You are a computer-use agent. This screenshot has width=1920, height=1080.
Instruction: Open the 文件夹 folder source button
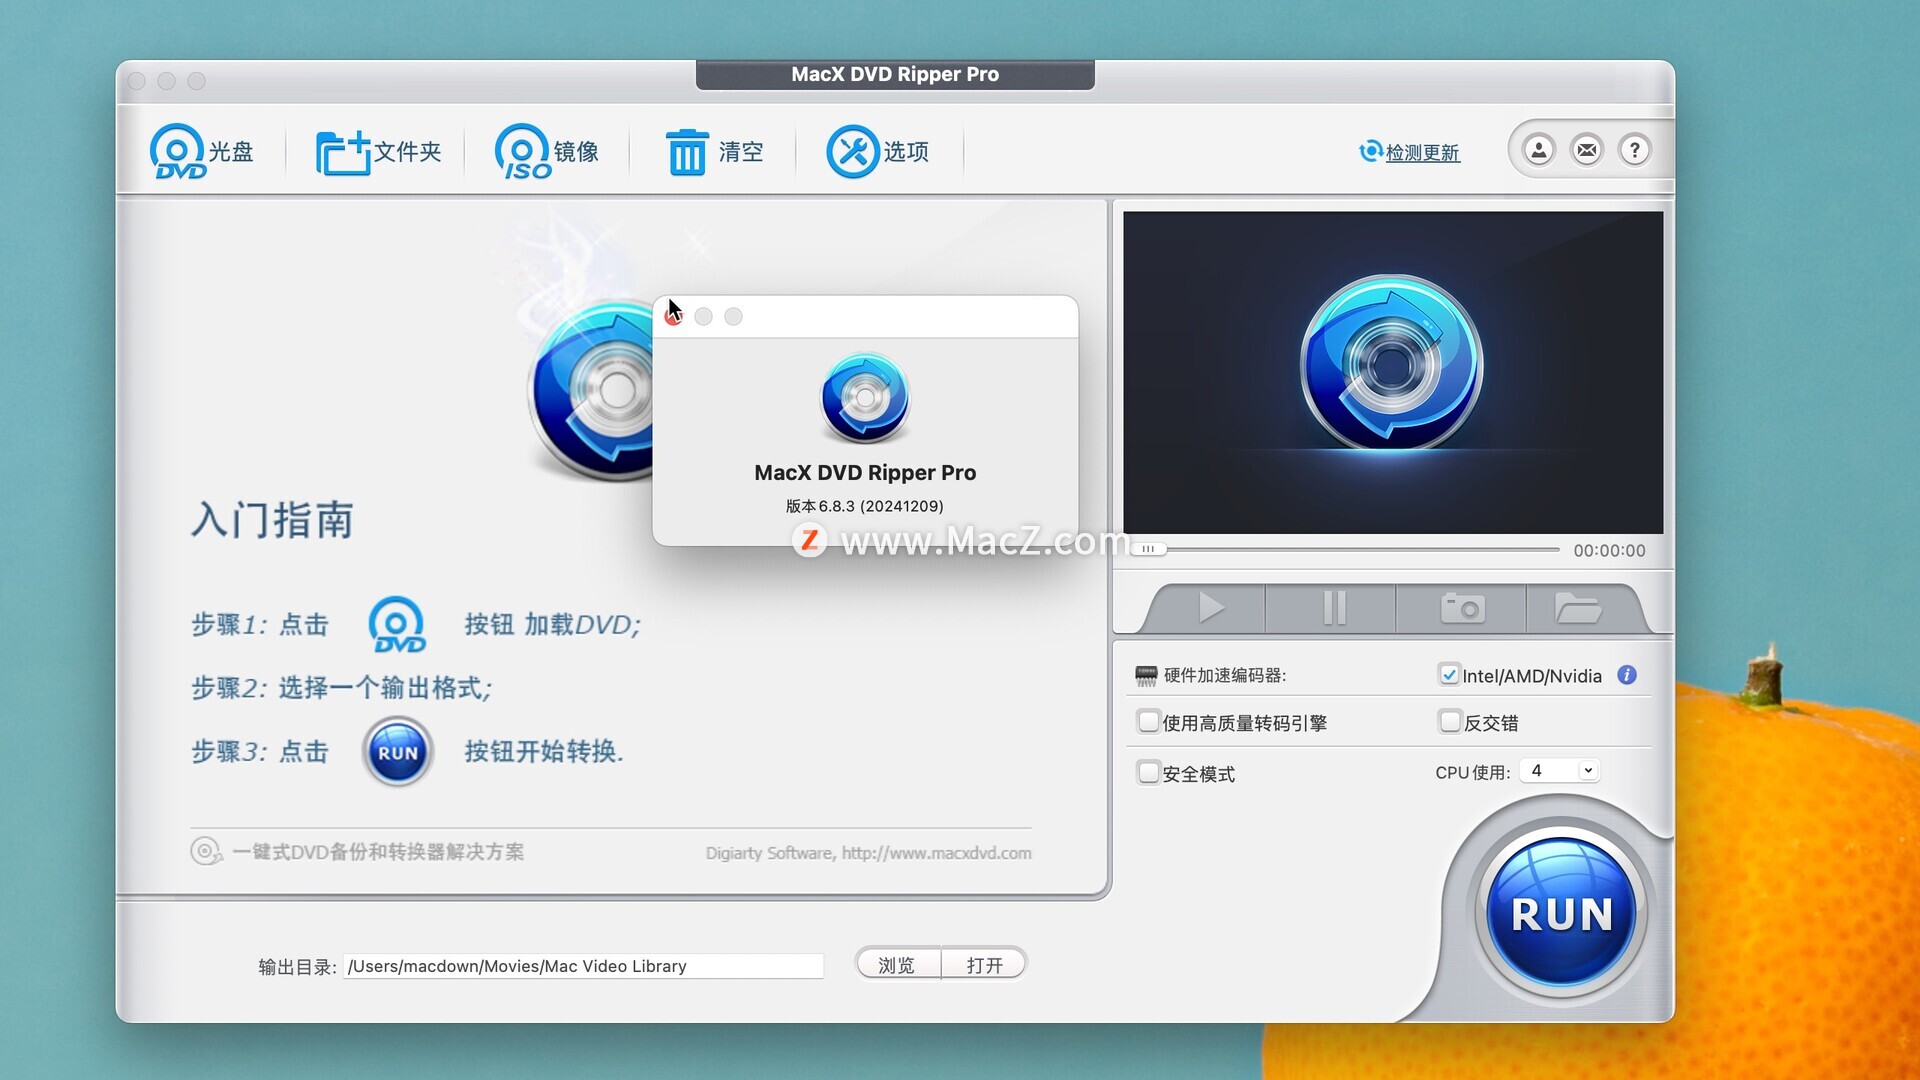(378, 152)
